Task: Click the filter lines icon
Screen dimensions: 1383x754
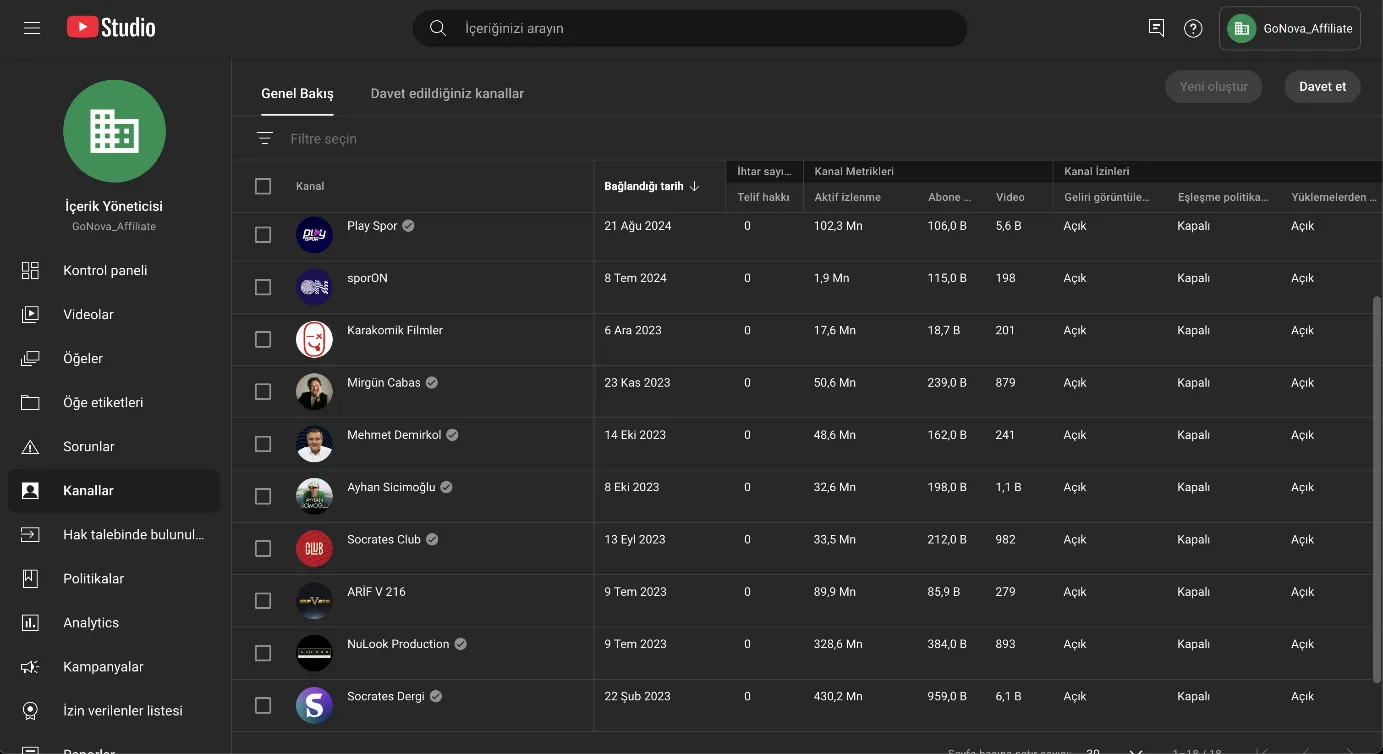Action: (x=264, y=139)
